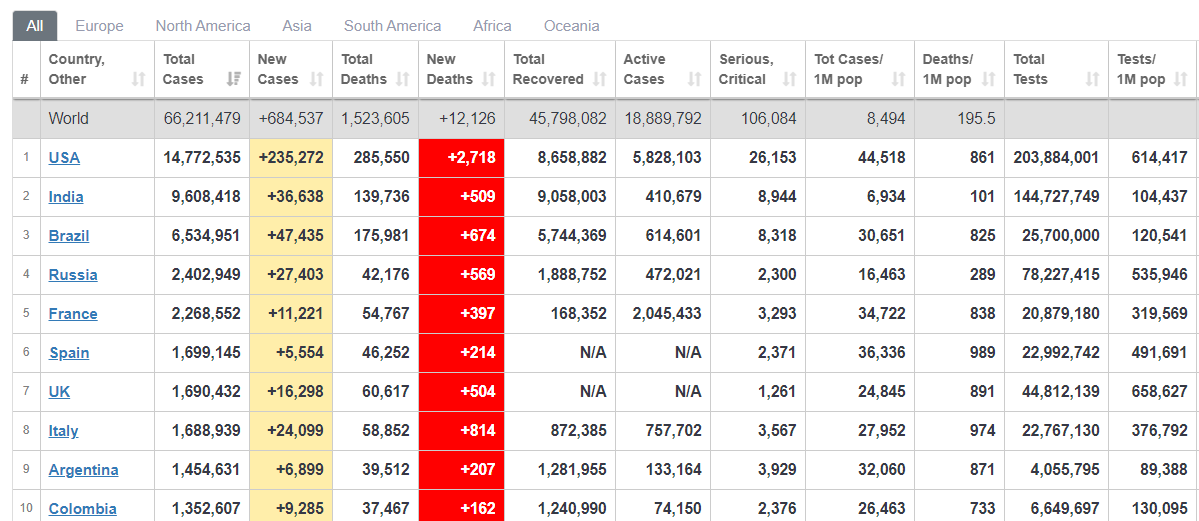Open the UK country link

pos(60,392)
